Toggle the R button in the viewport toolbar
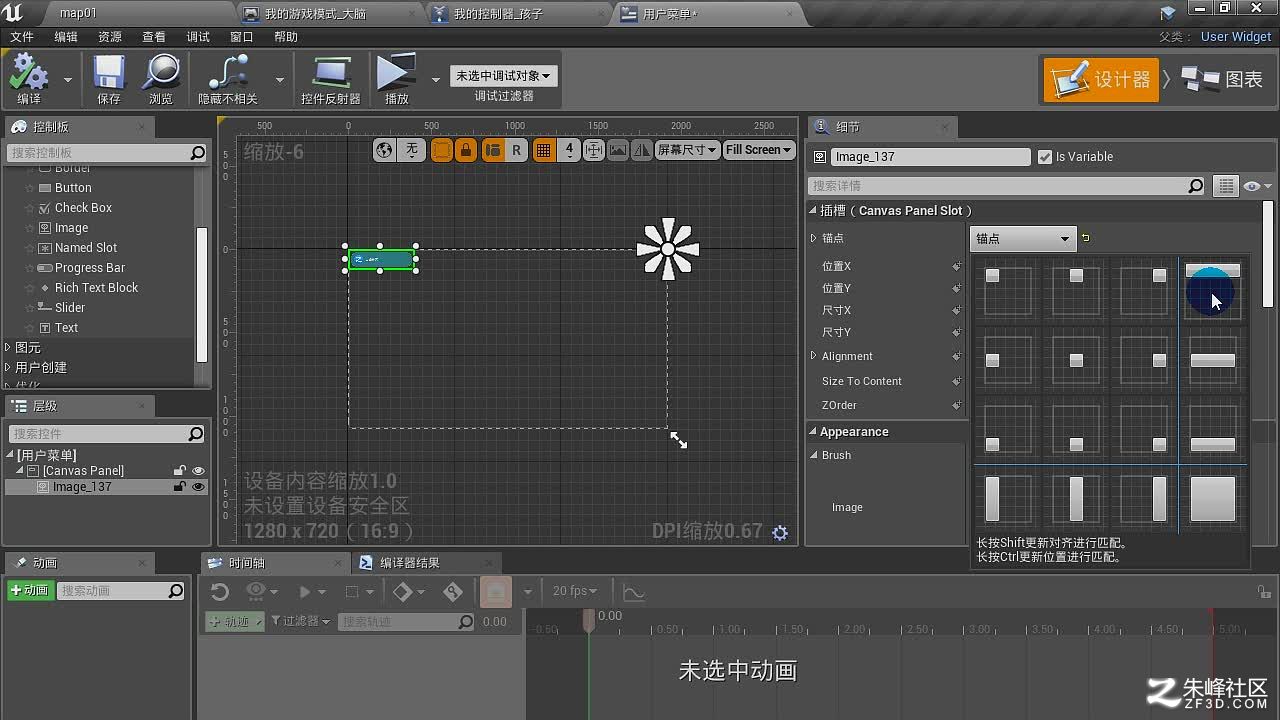The image size is (1280, 720). tap(516, 150)
